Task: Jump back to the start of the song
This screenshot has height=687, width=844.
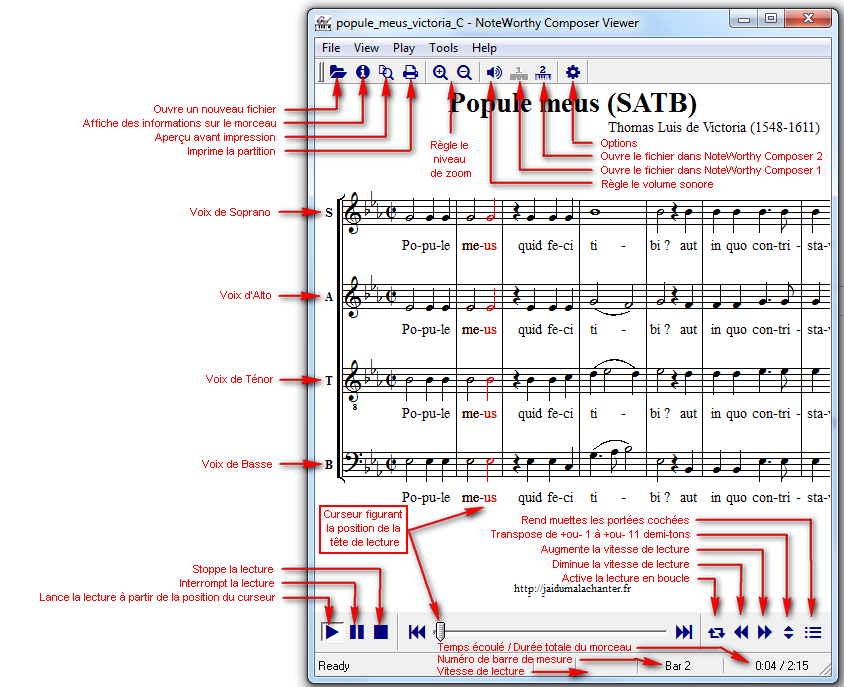Action: tap(417, 632)
